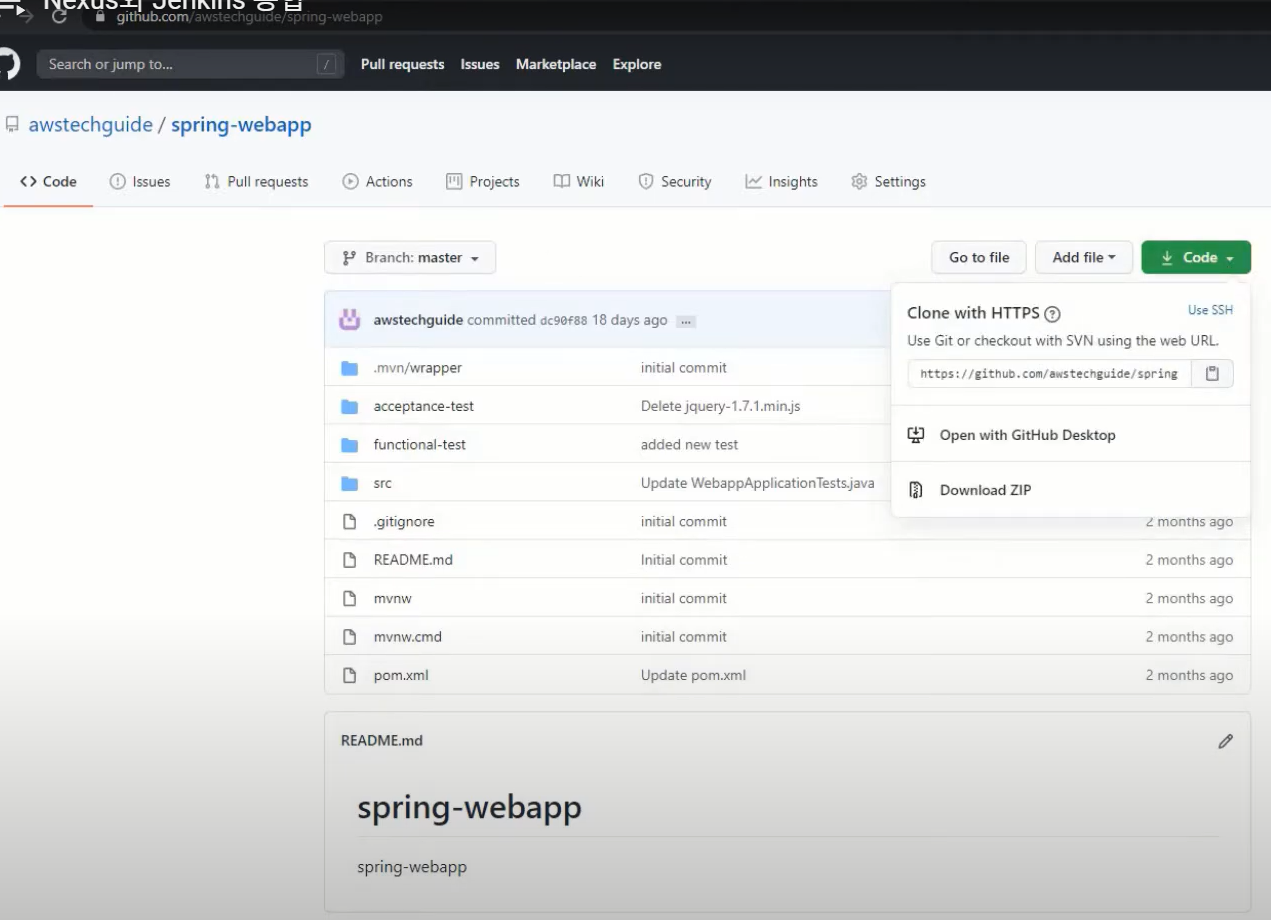1271x920 pixels.
Task: Click the .mvn/wrapper folder icon
Action: (x=349, y=368)
